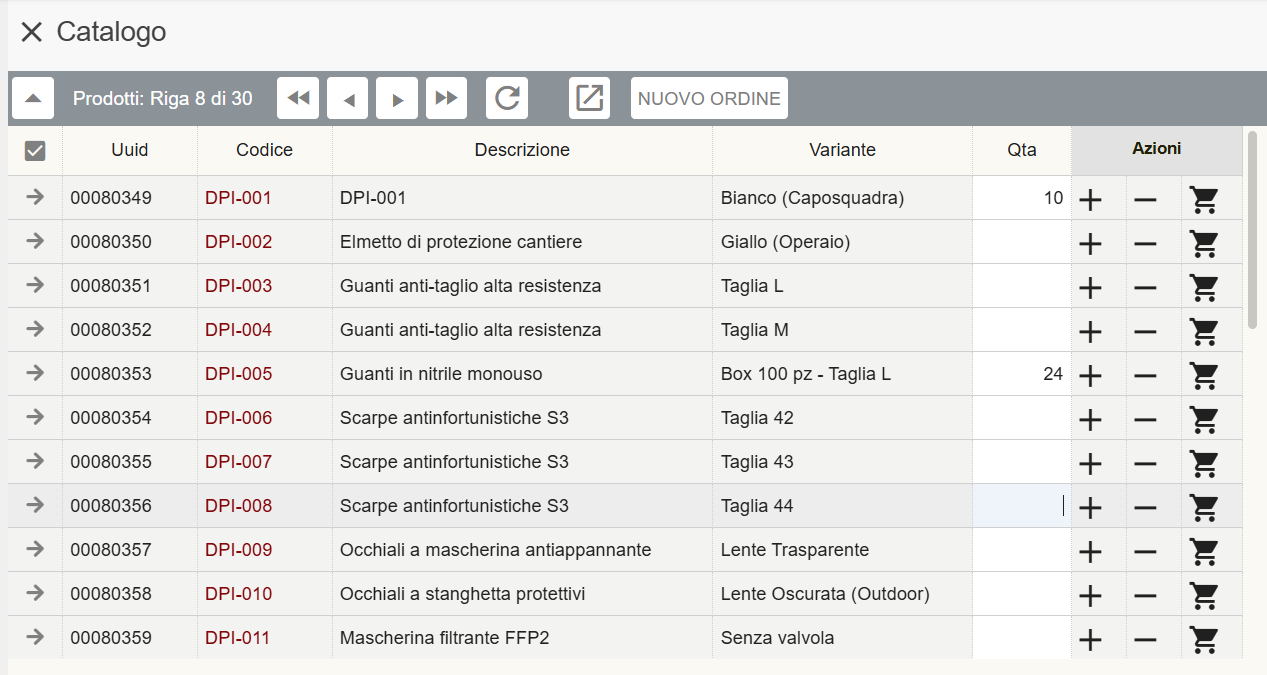The height and width of the screenshot is (675, 1267).
Task: Sort by the Descrizione column header
Action: (x=522, y=150)
